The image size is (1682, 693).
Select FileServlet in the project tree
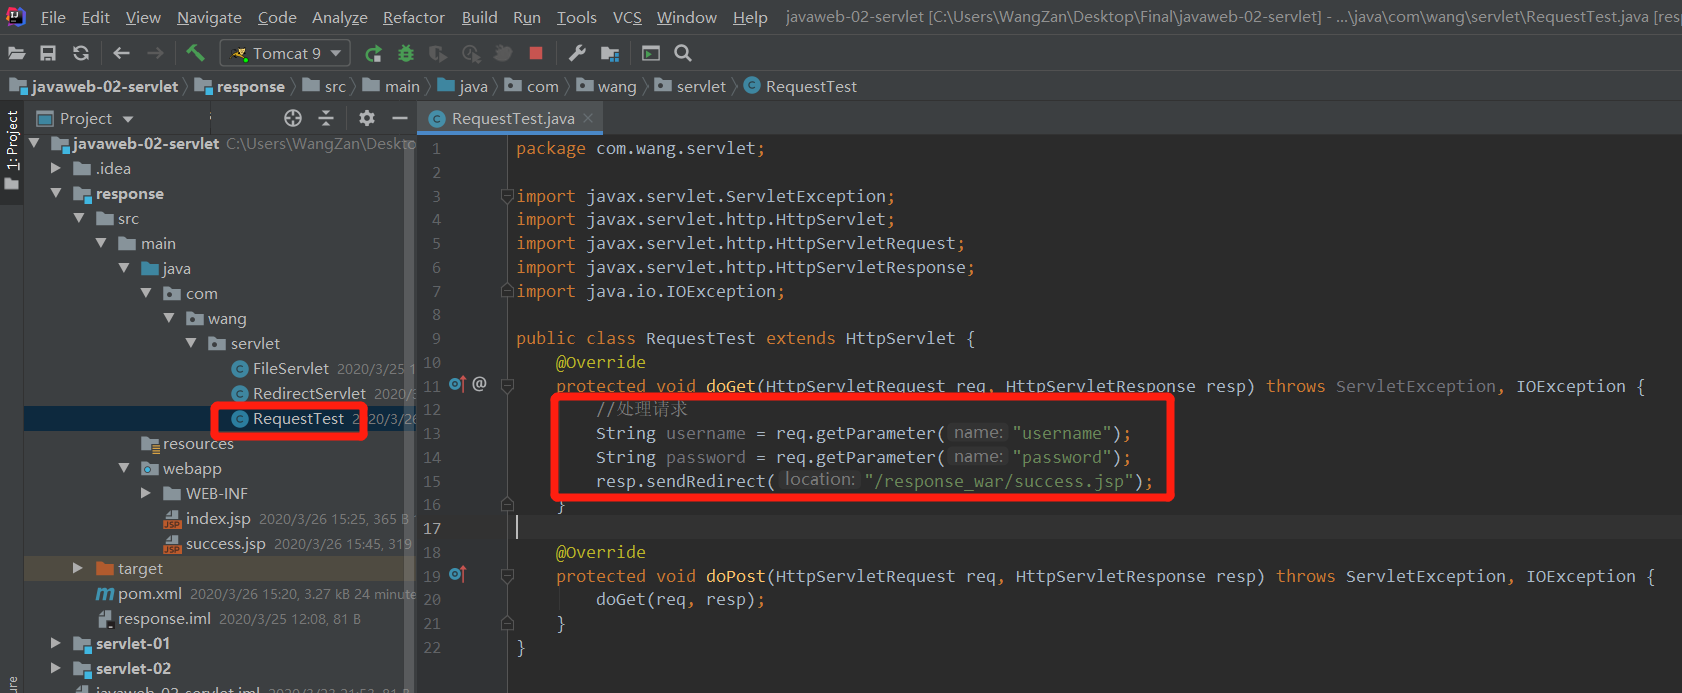point(290,368)
